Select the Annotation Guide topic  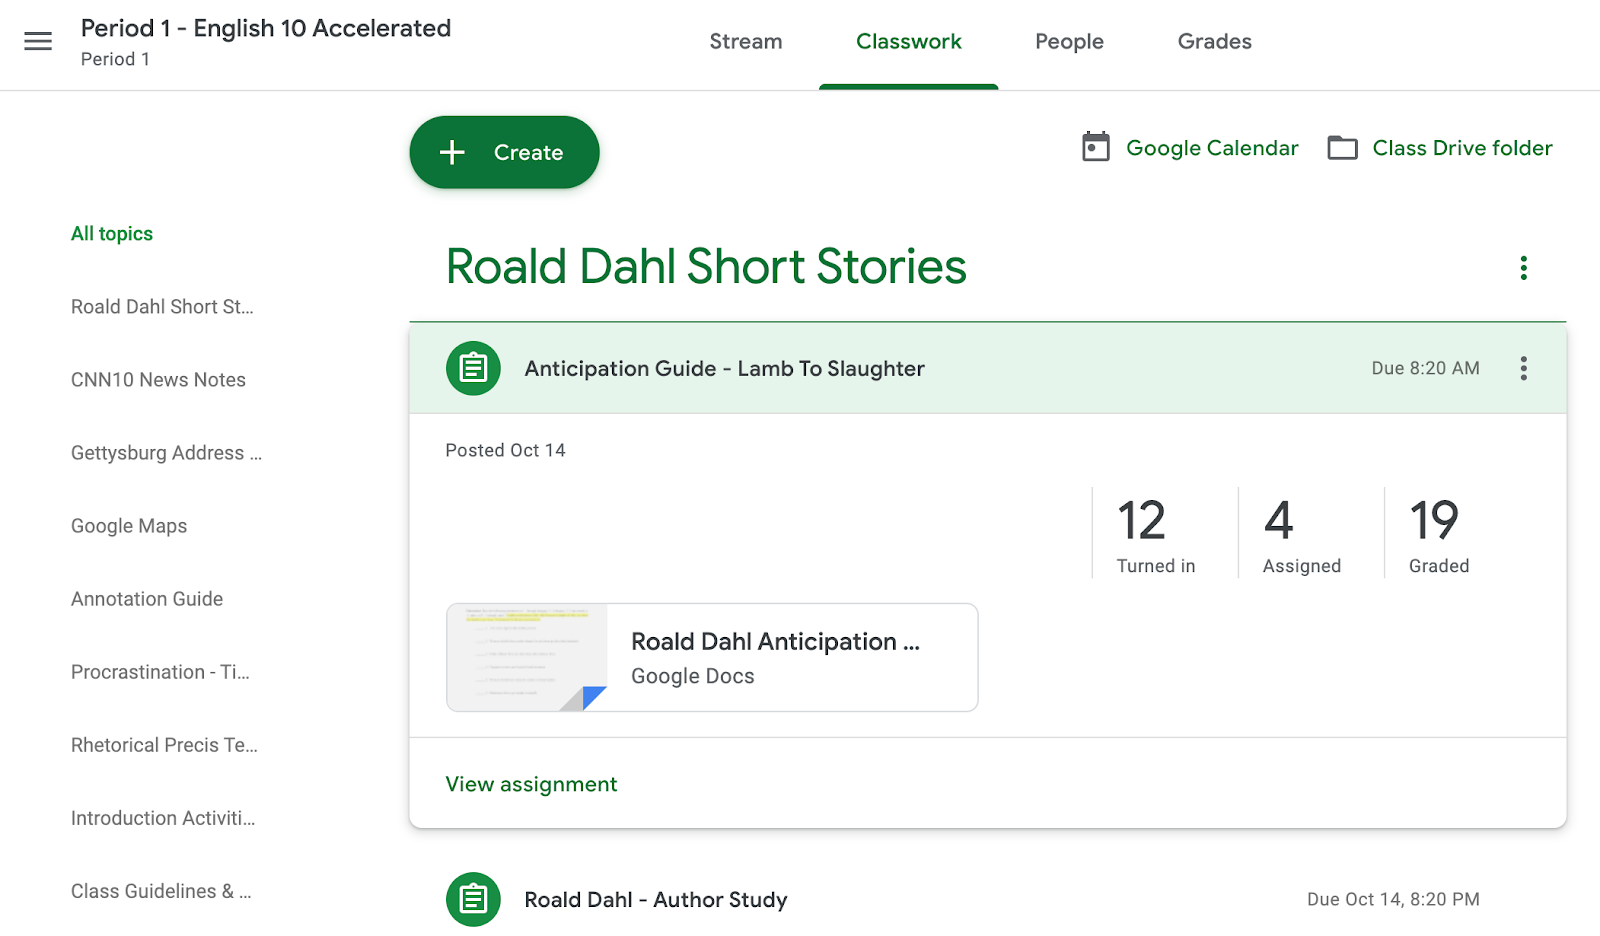[x=146, y=598]
